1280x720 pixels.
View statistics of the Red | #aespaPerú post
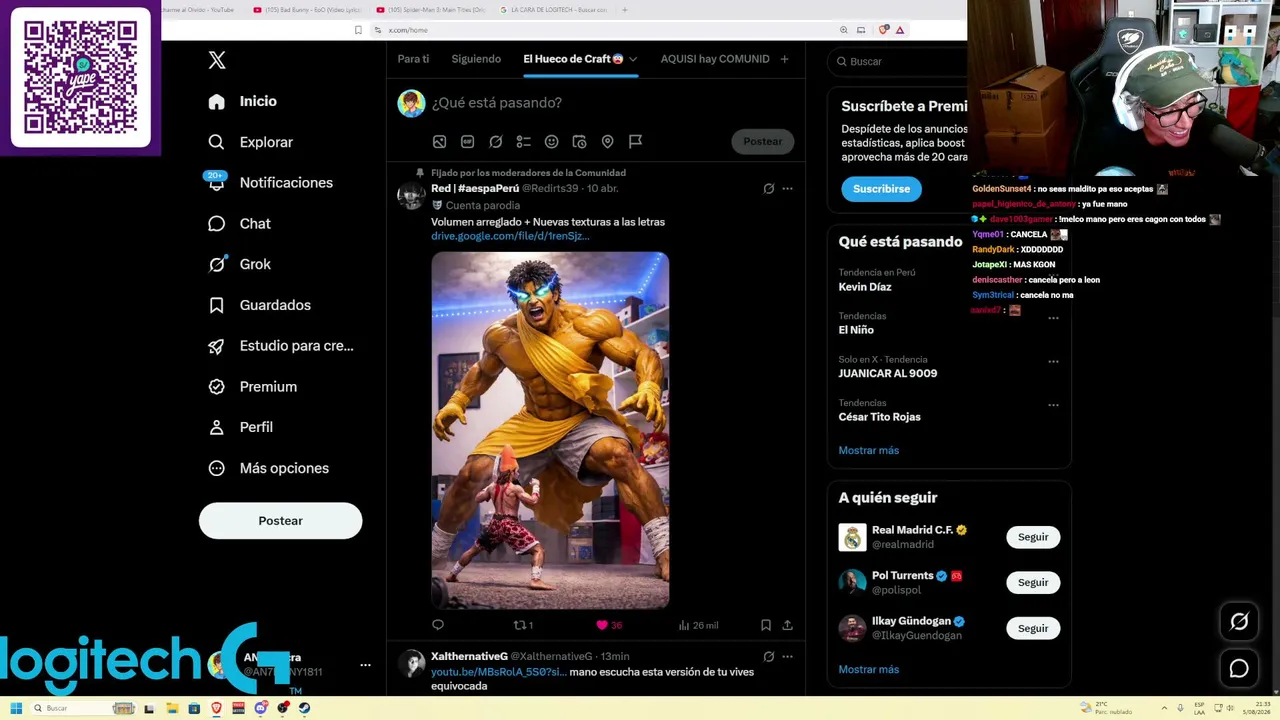698,625
